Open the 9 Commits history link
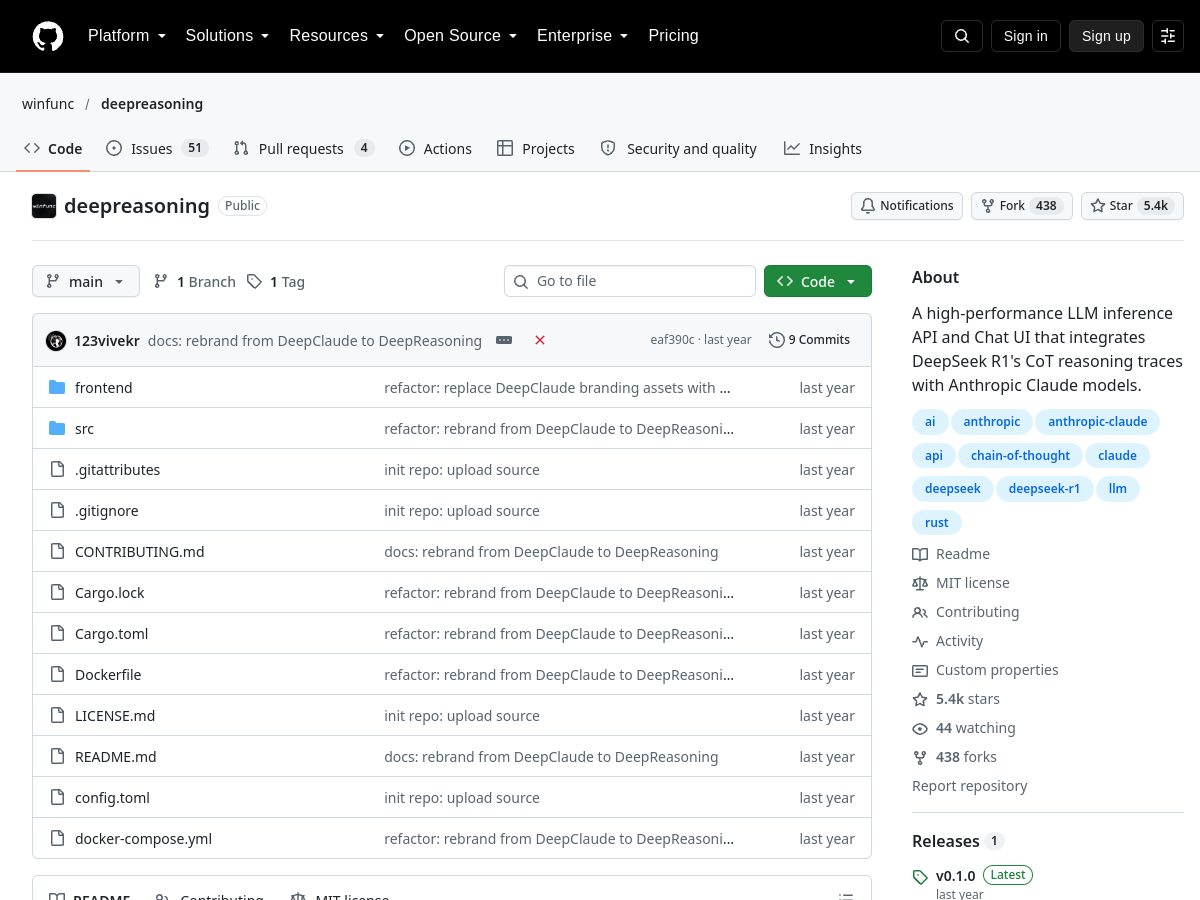Image resolution: width=1200 pixels, height=900 pixels. tap(810, 340)
